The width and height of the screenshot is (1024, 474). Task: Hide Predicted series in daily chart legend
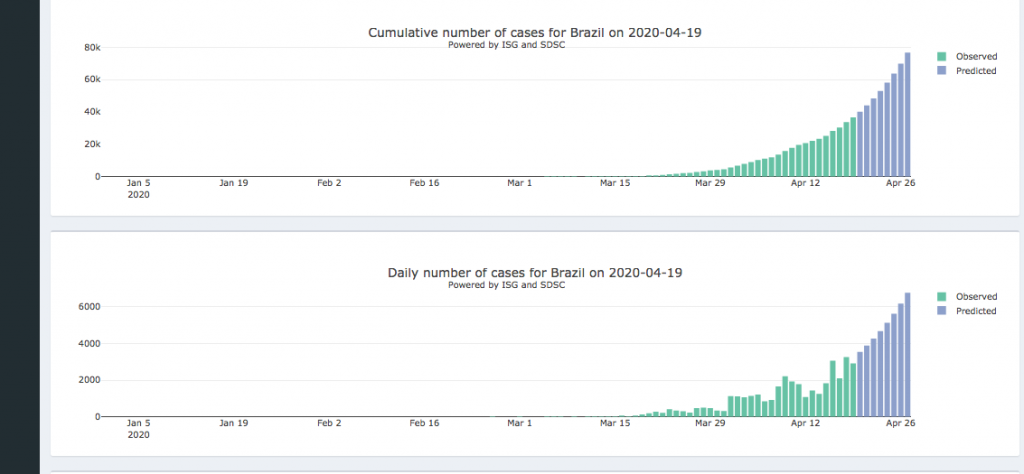coord(976,311)
